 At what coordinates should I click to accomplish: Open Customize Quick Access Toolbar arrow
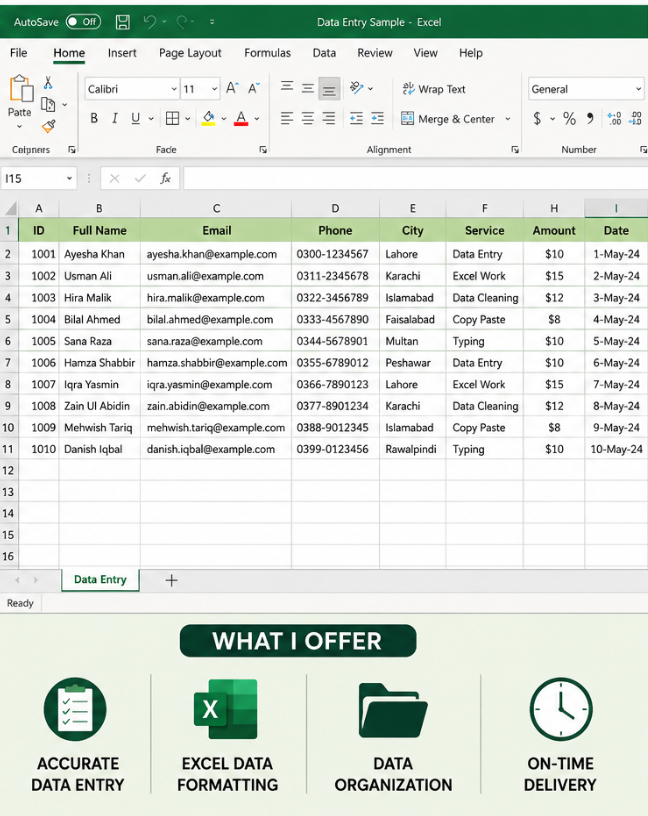point(212,22)
